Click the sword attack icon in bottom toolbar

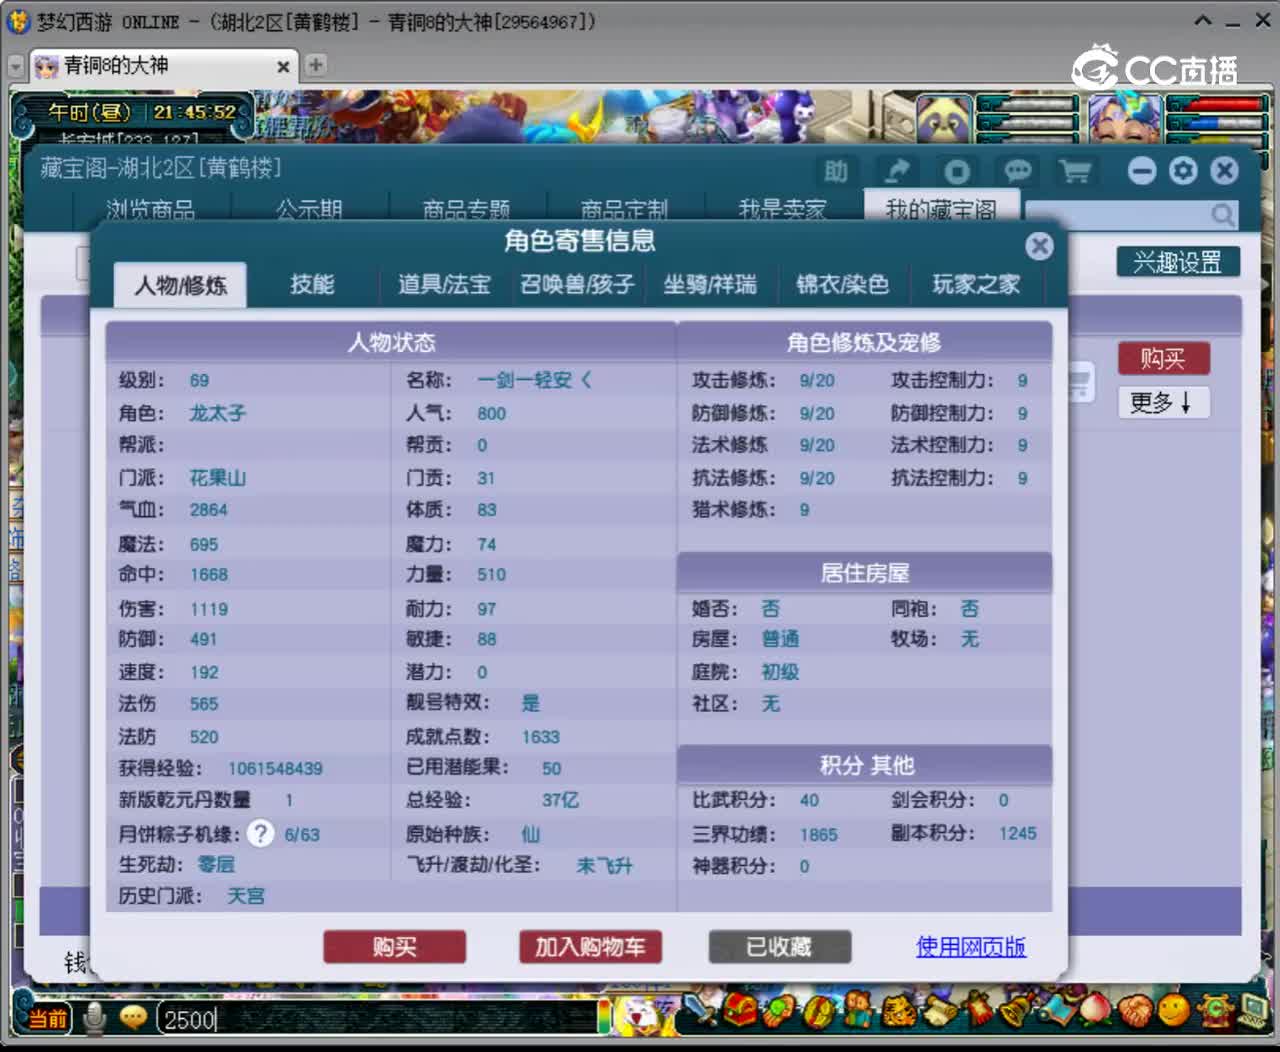(x=702, y=1012)
